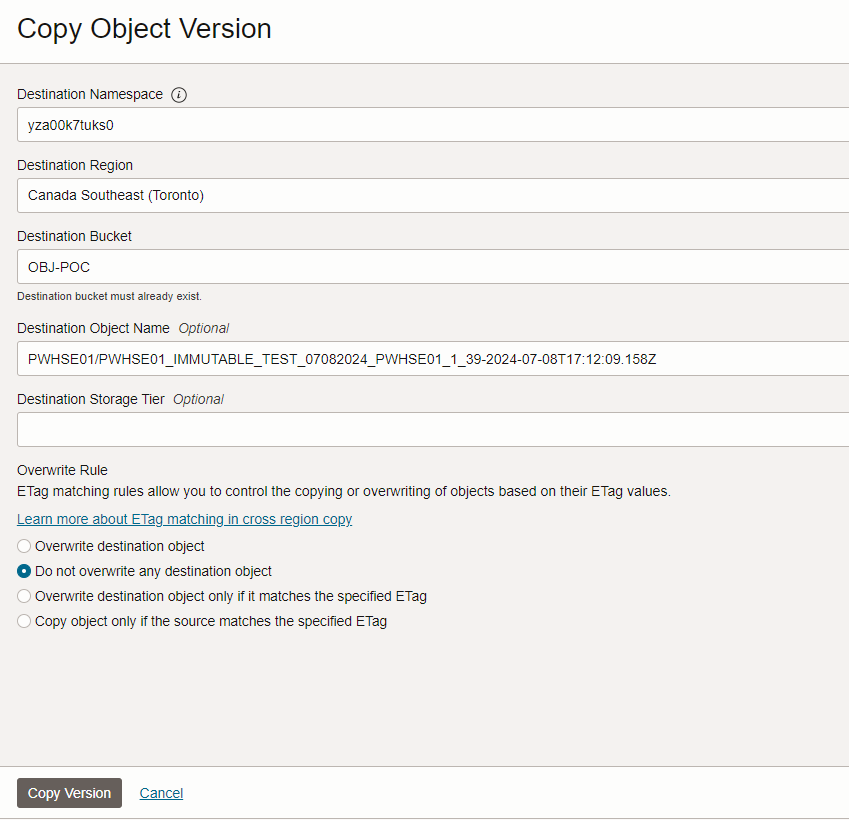Expand the empty Destination Storage Tier dropdown
Screen dimensions: 849x820
coord(432,429)
